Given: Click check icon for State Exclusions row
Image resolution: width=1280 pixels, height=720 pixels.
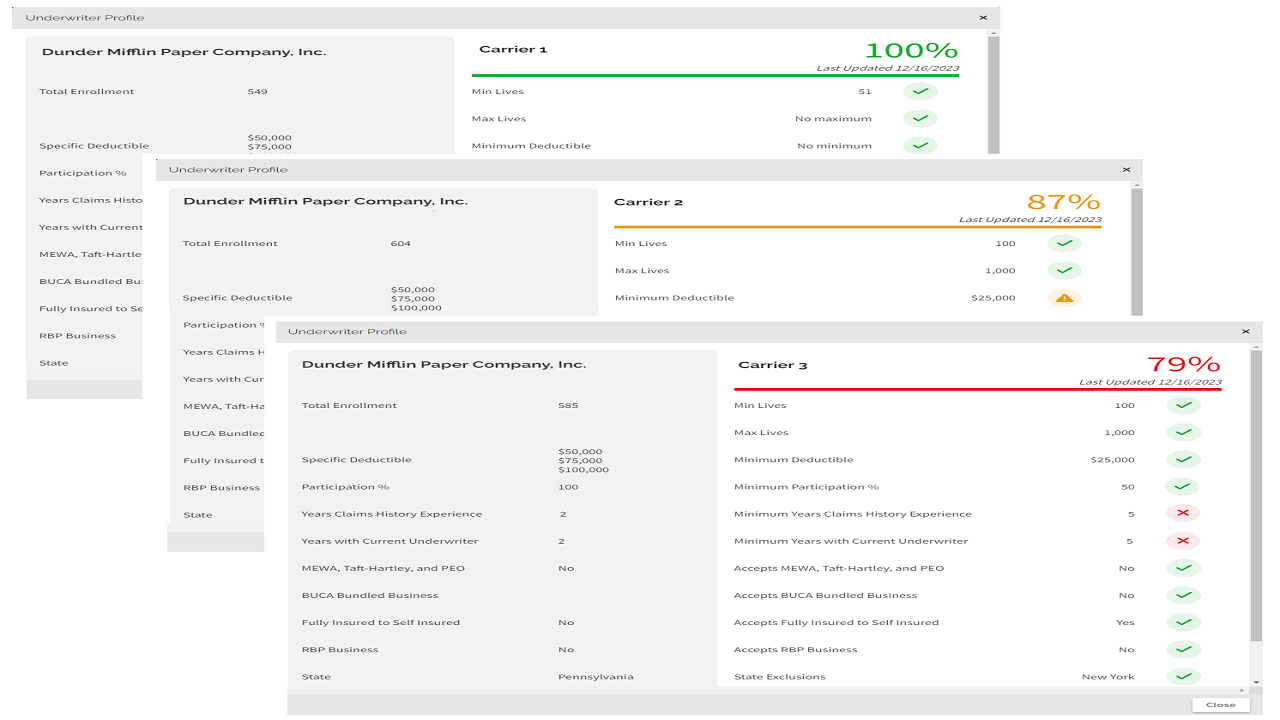Looking at the screenshot, I should pyautogui.click(x=1183, y=676).
